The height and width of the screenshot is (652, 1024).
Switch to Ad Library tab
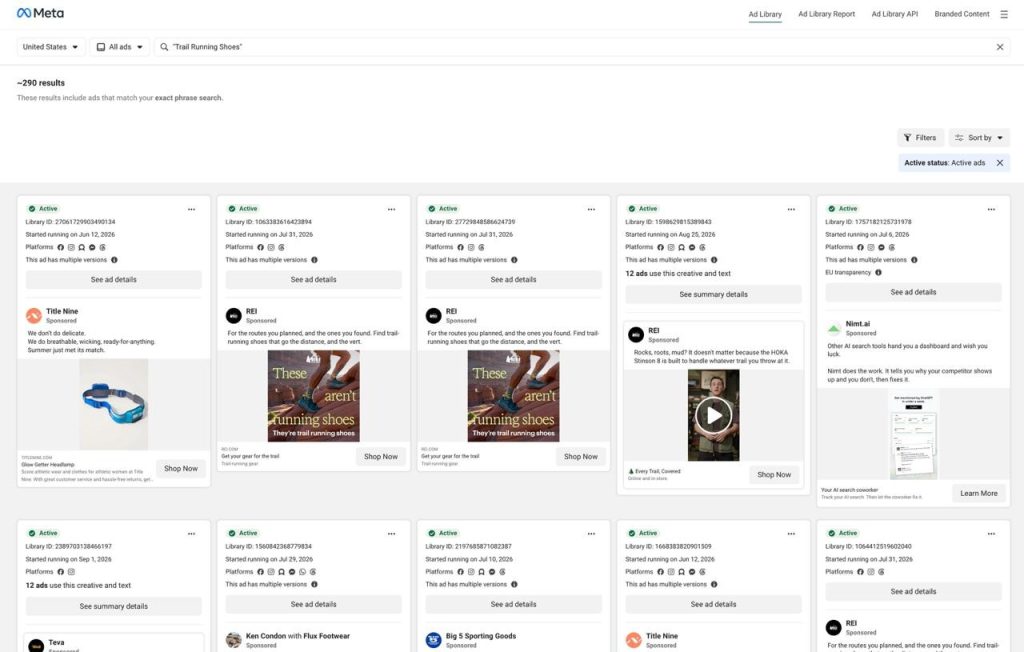(765, 14)
